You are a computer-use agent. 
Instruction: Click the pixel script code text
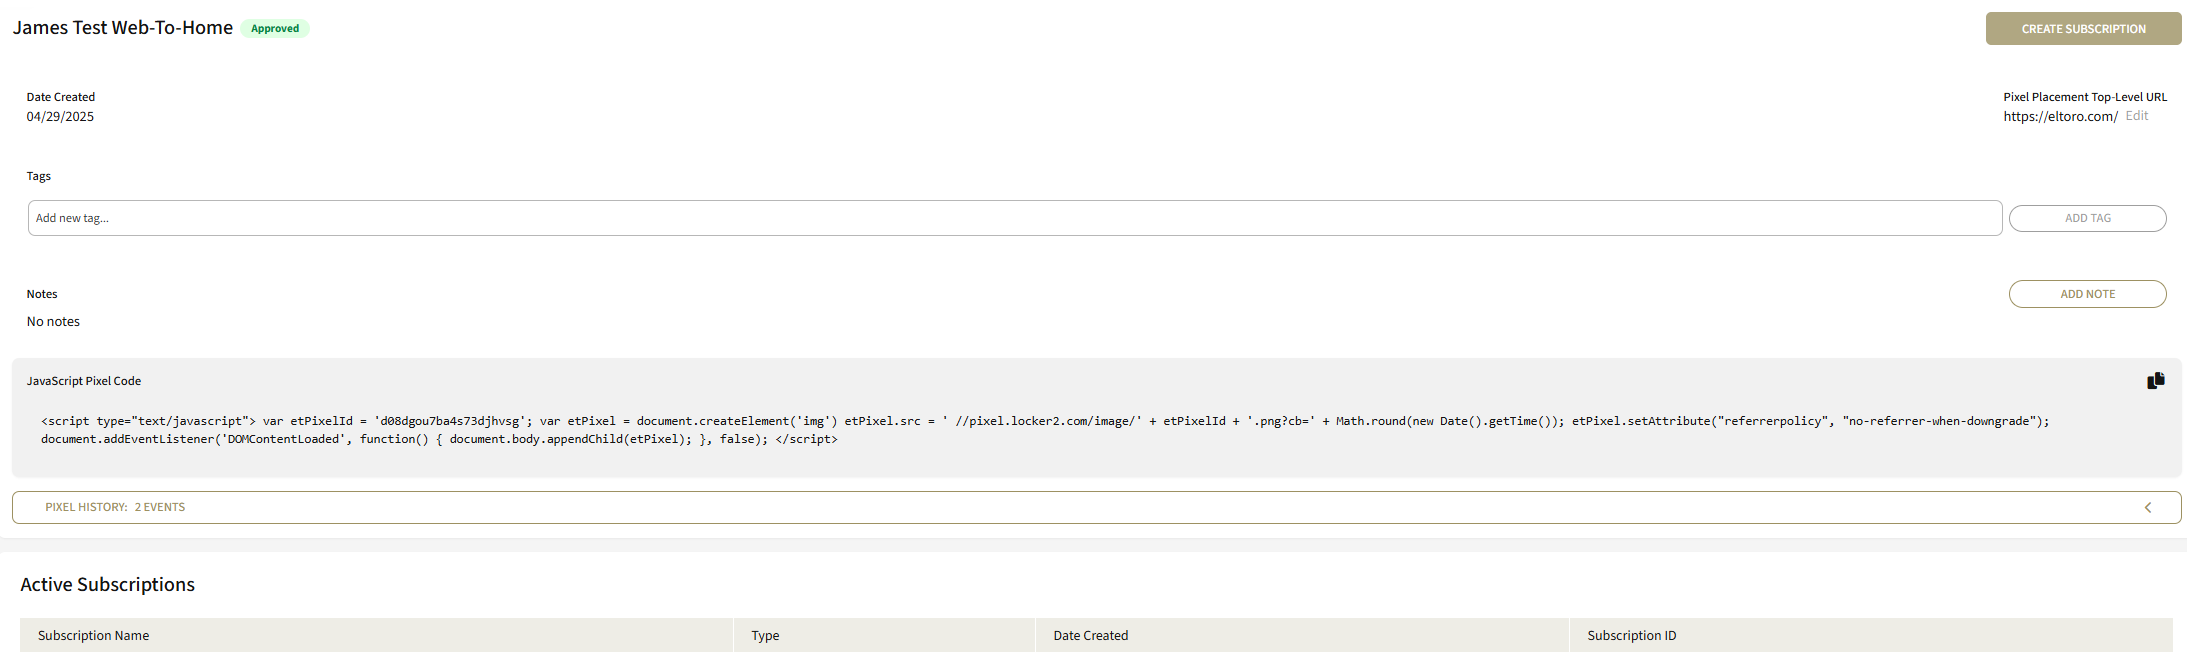1045,430
